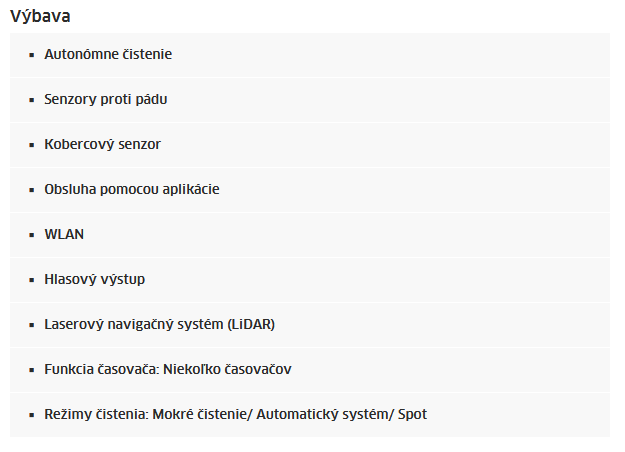
Task: Click the Výbava heading
Action: 40,17
